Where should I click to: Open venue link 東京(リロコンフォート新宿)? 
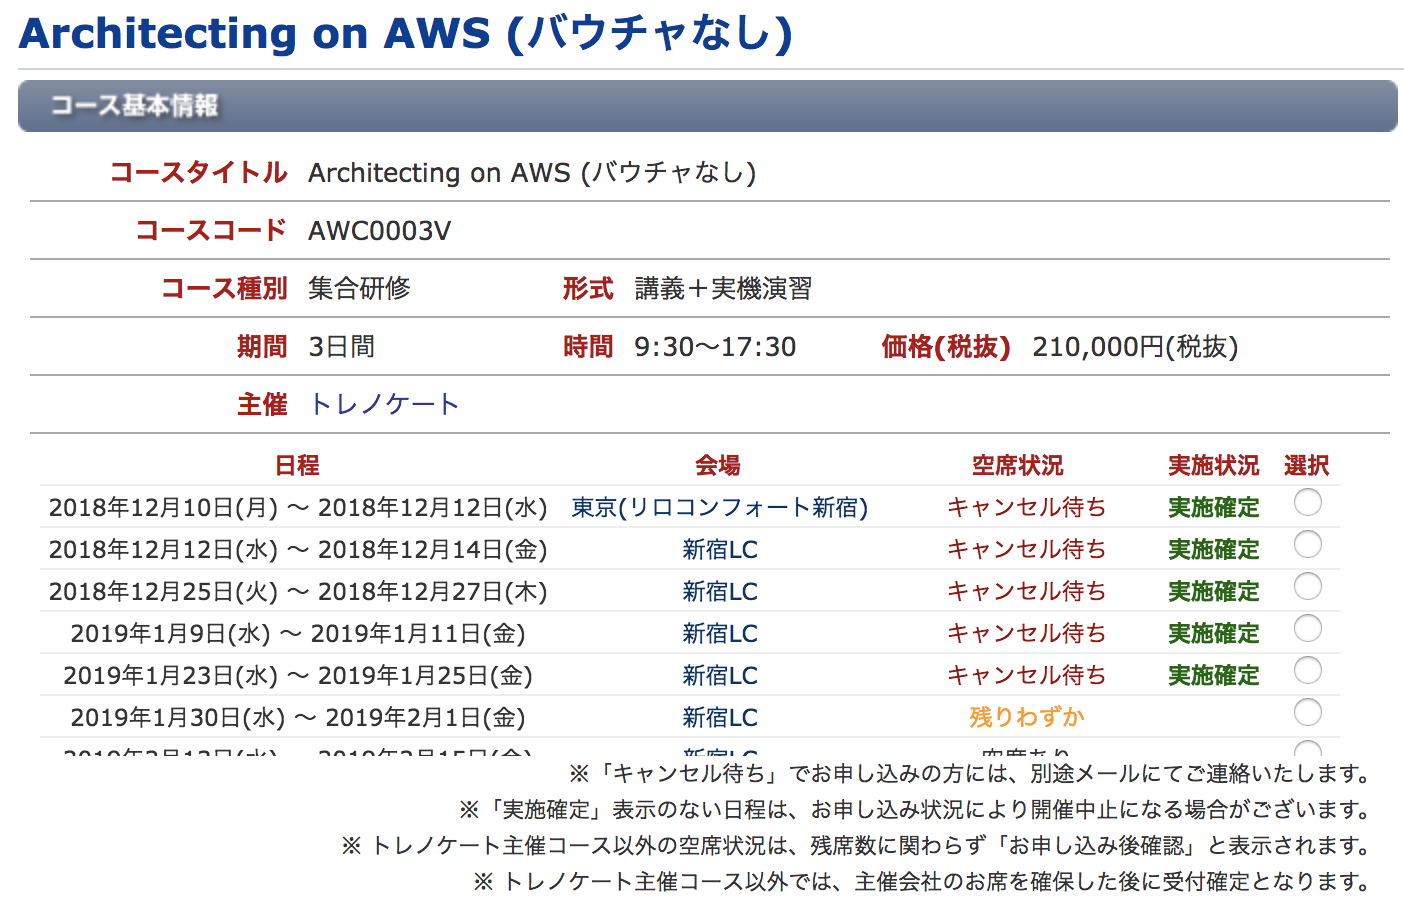pos(719,507)
